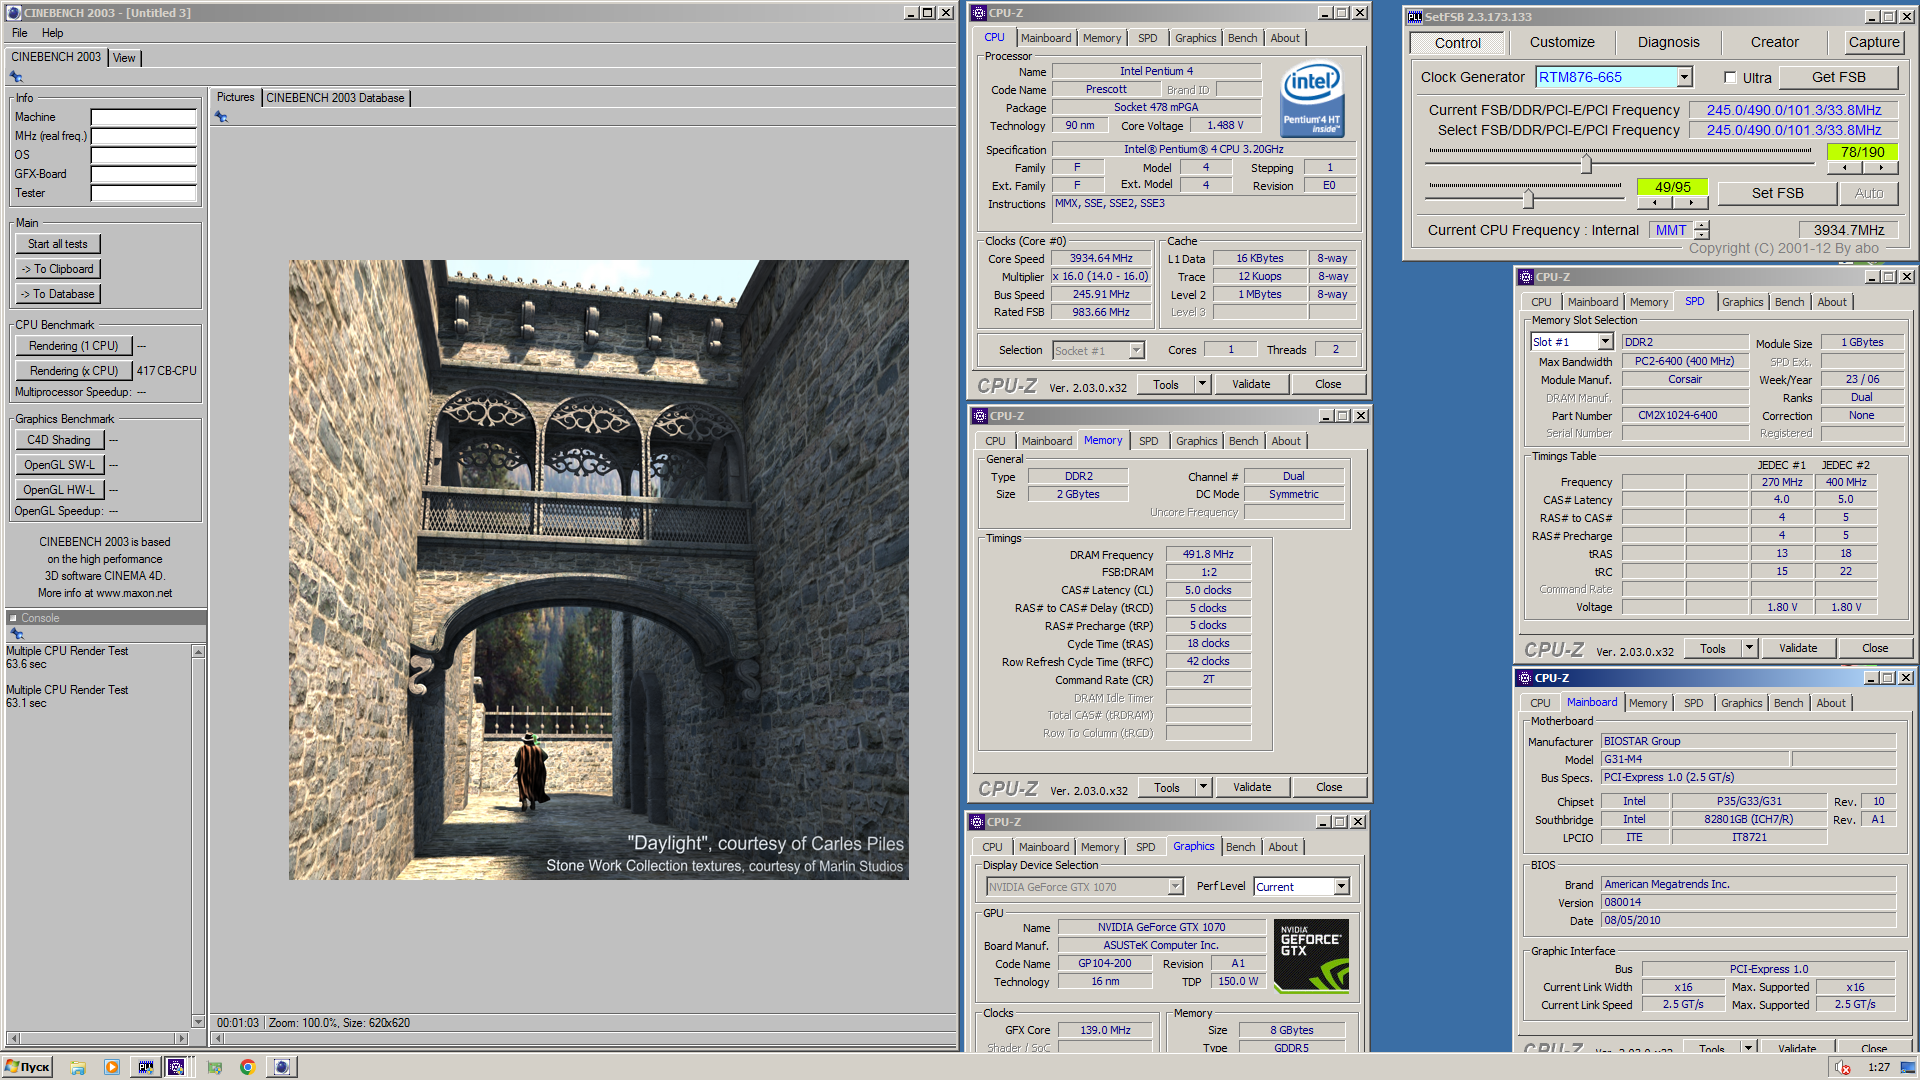Click the OpenGL HW-L button
Screen dimensions: 1920x1080
coord(59,490)
